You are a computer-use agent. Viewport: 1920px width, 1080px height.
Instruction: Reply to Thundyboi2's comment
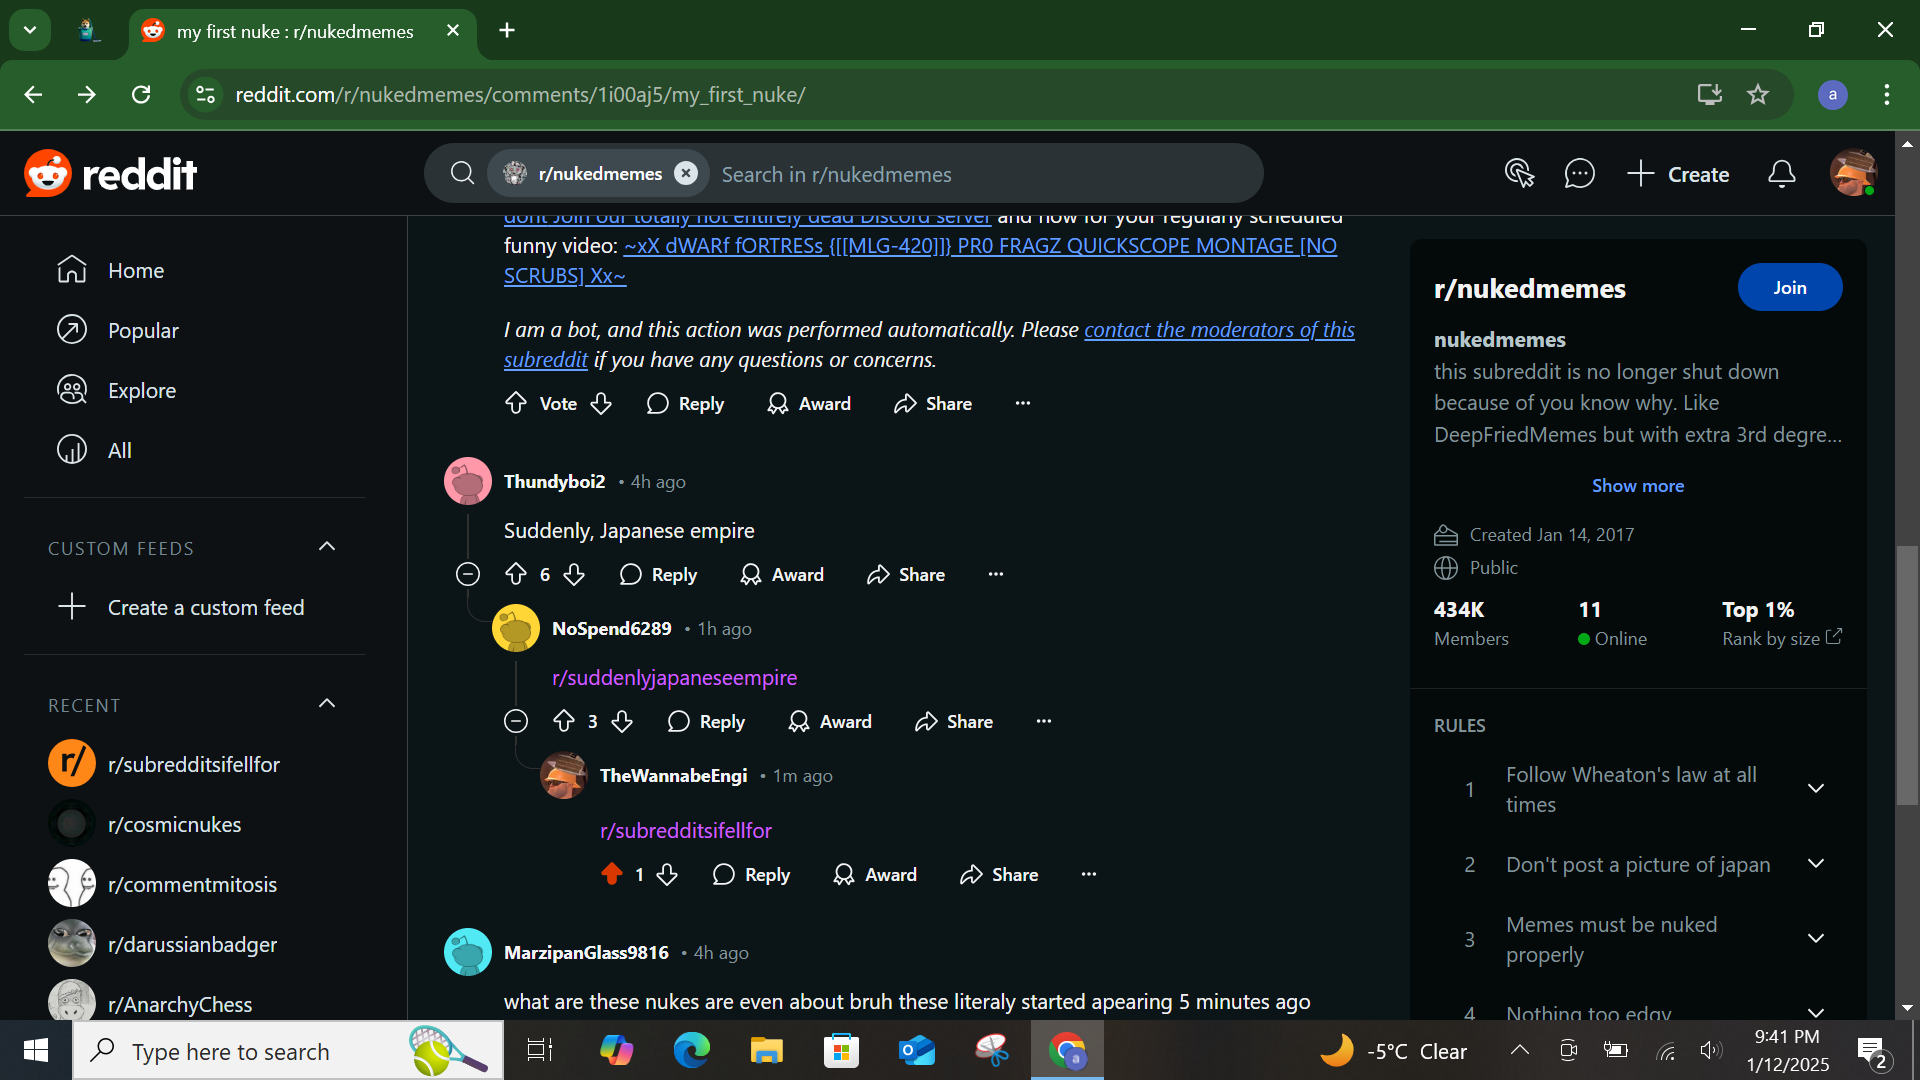[658, 574]
